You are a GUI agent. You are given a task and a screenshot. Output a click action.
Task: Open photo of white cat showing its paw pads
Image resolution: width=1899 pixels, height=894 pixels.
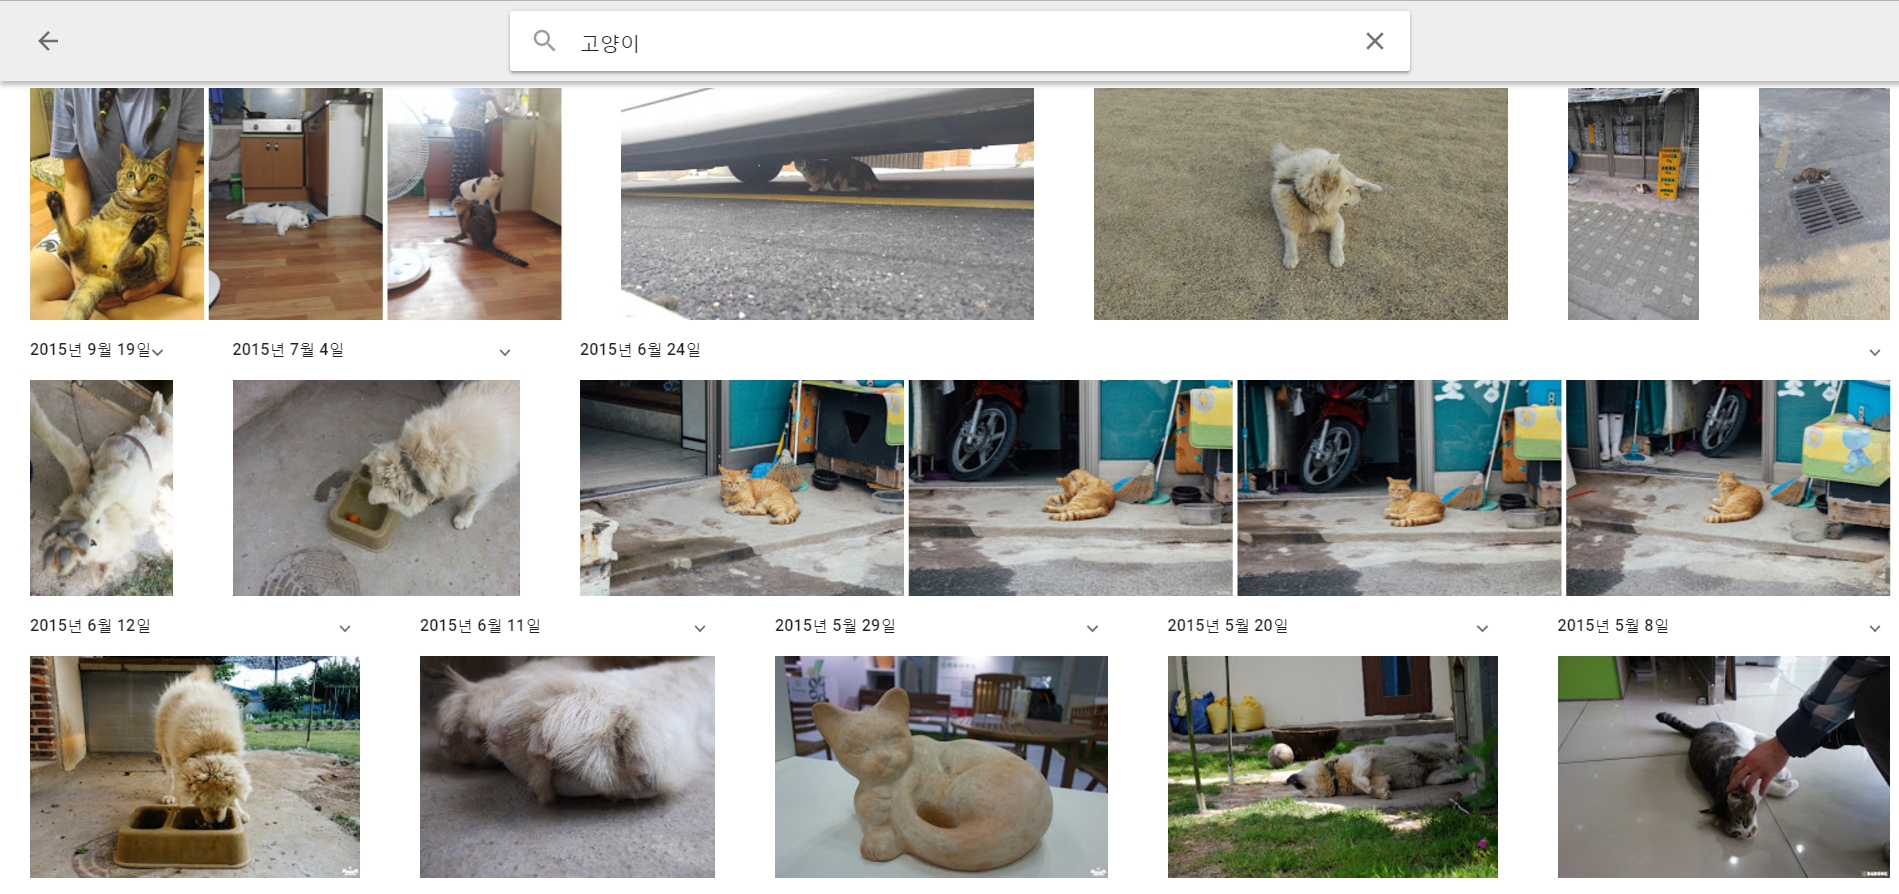(x=101, y=488)
